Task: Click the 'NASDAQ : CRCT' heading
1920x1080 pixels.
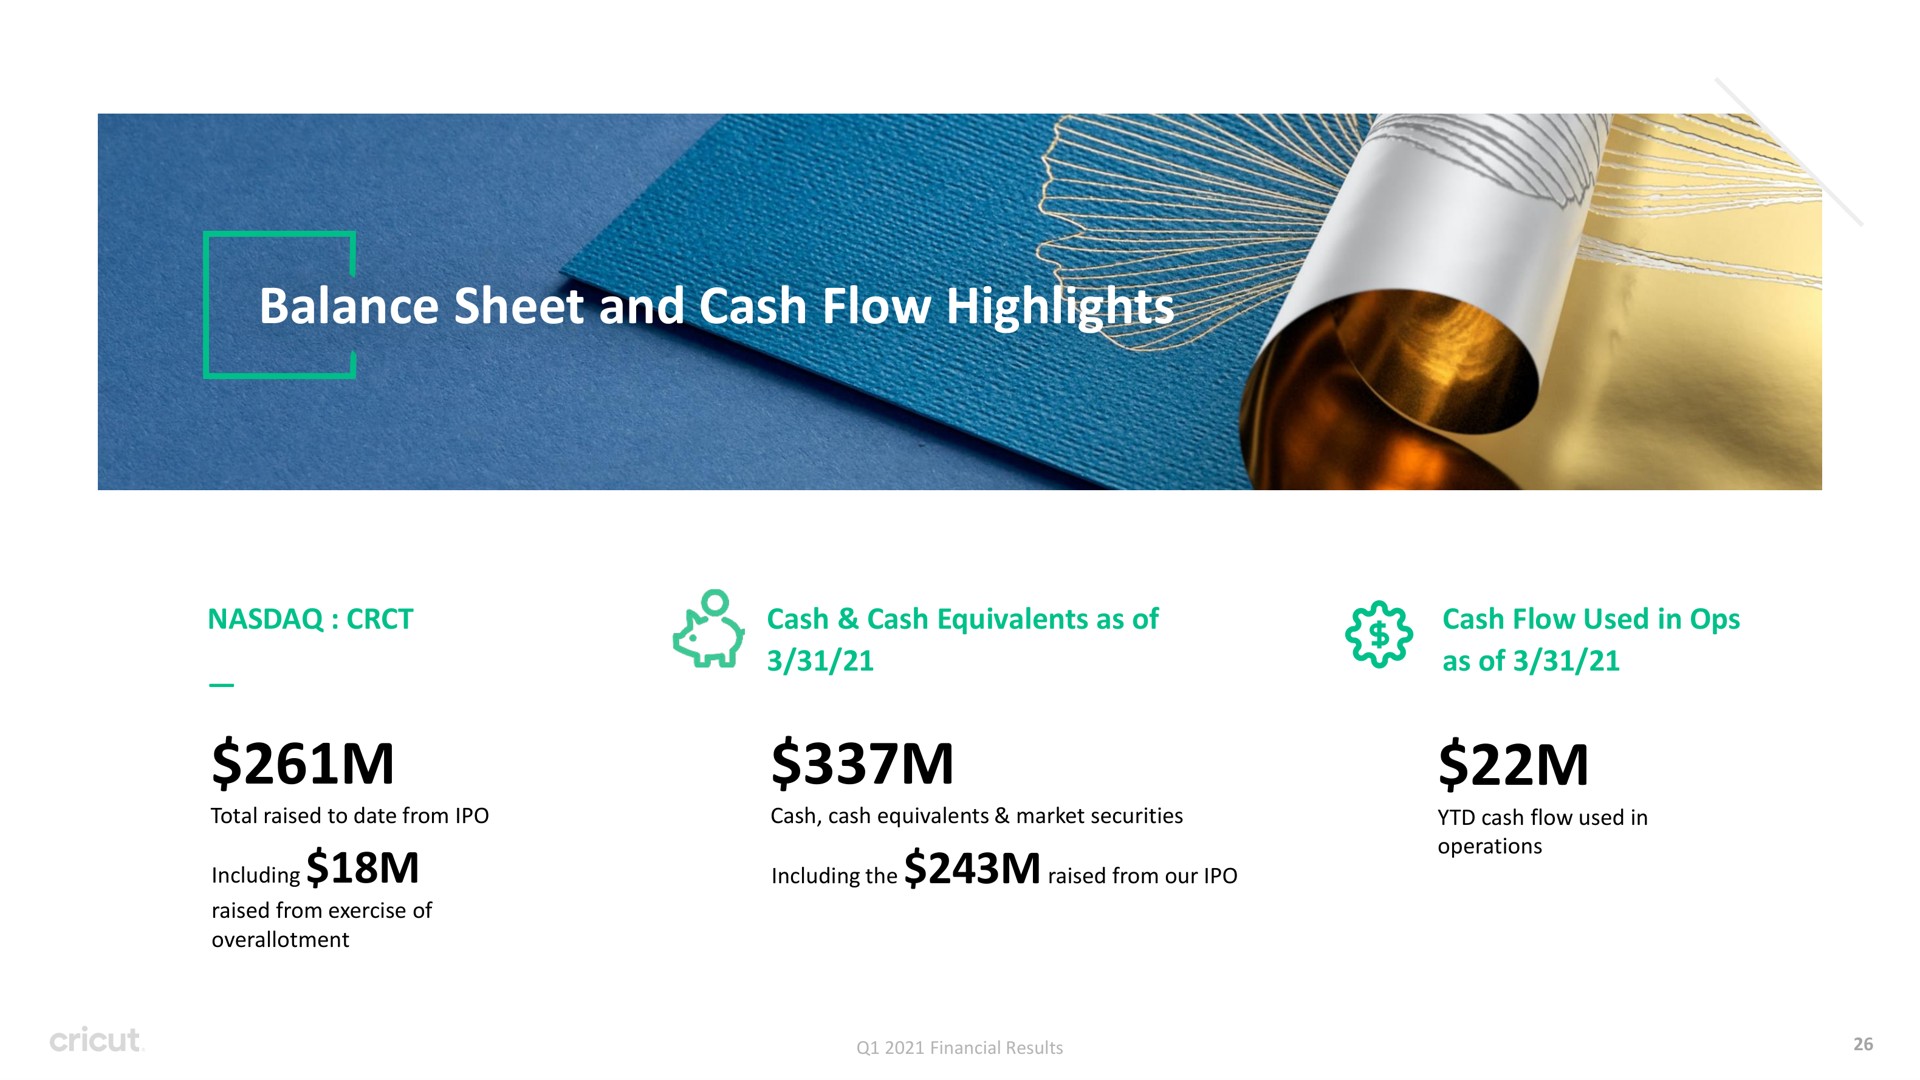Action: pyautogui.click(x=310, y=619)
